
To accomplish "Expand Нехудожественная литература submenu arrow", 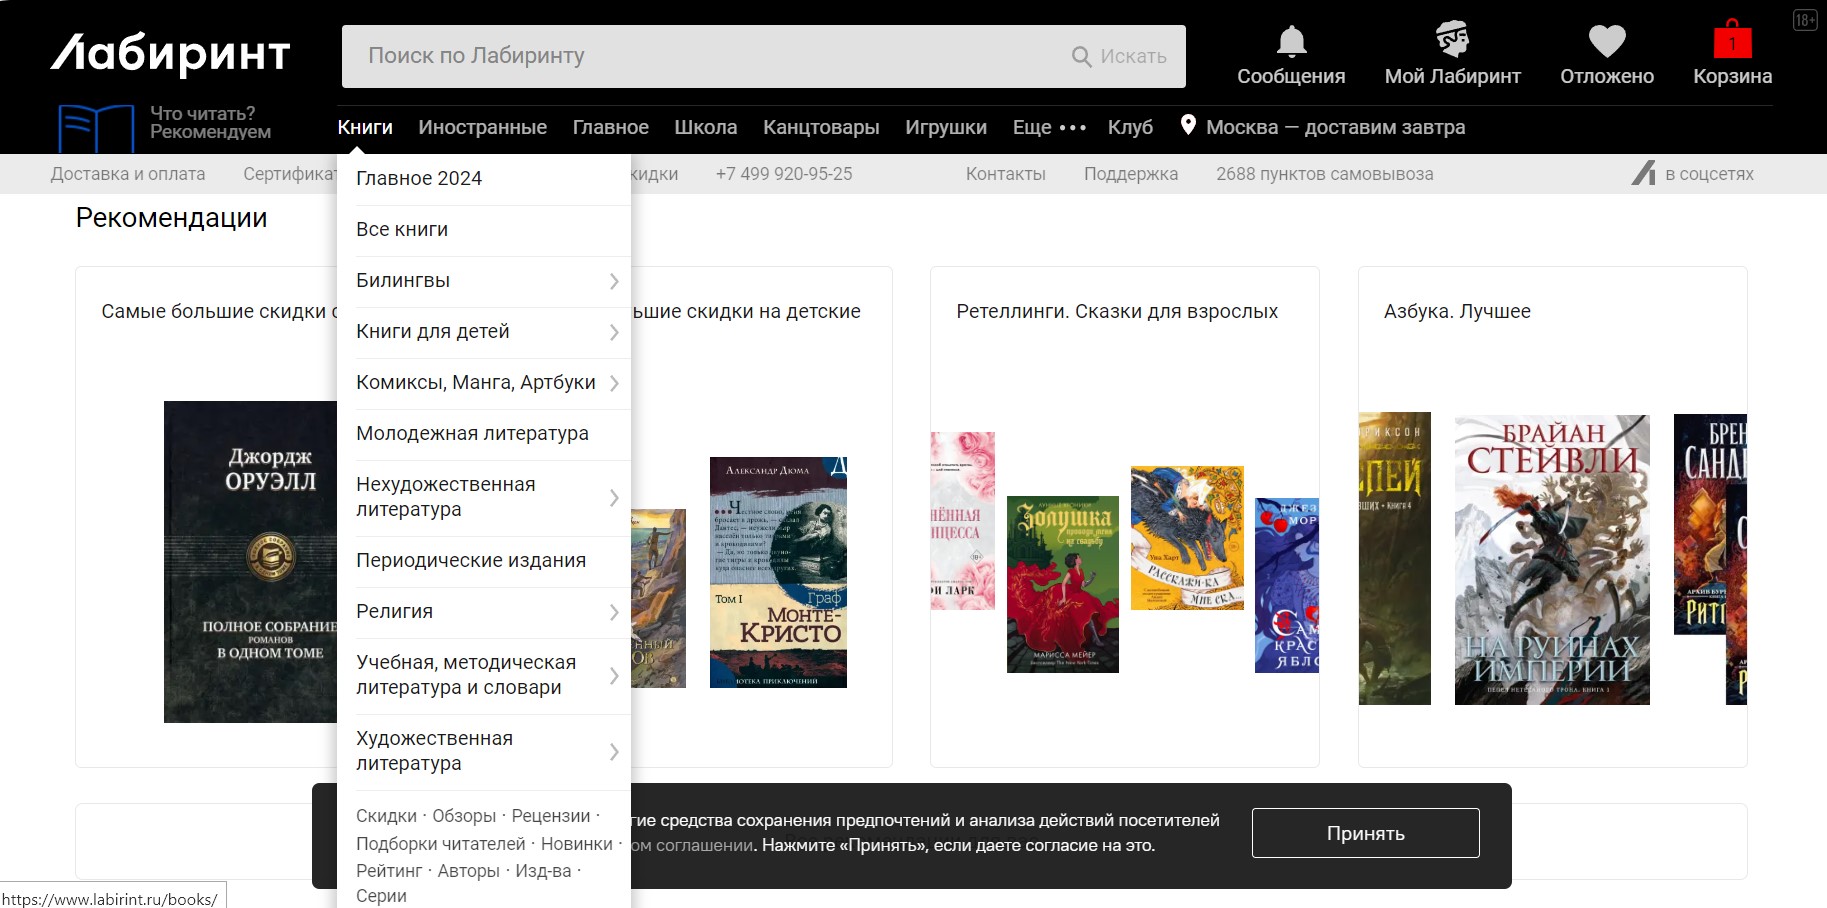I will click(x=614, y=498).
